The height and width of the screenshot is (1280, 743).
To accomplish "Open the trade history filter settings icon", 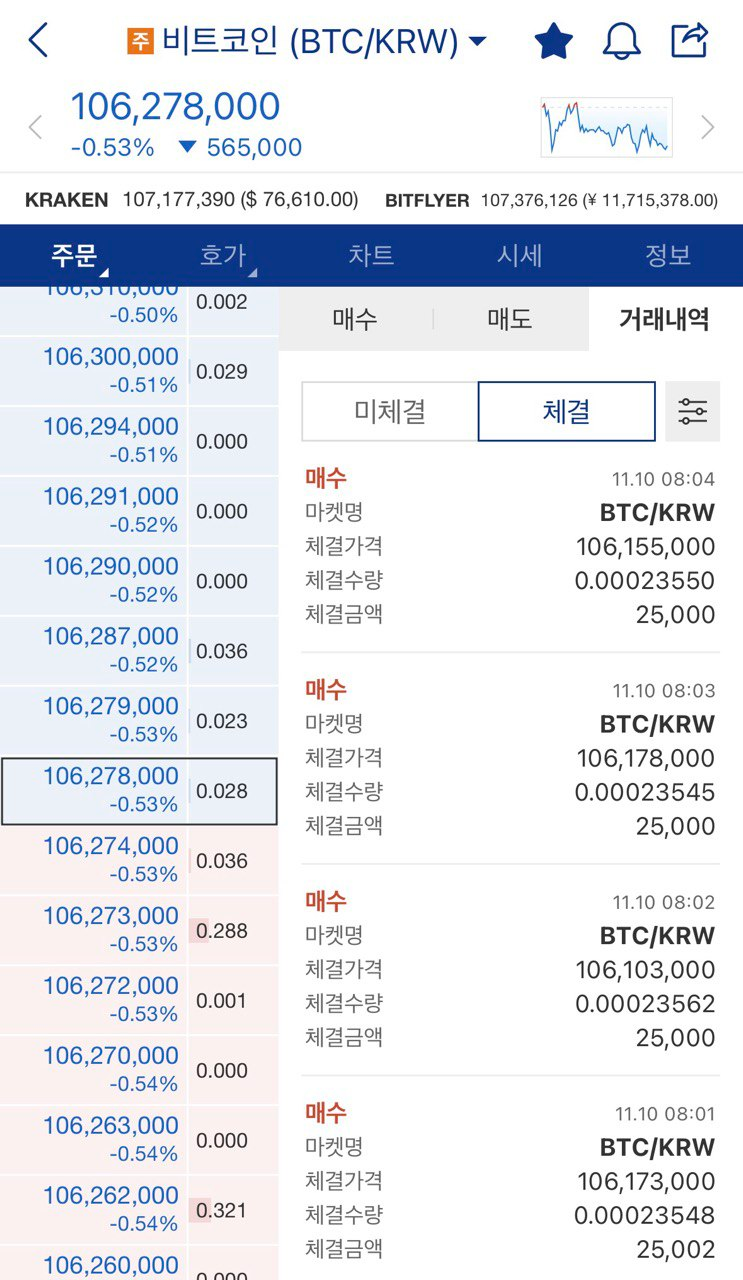I will coord(692,411).
